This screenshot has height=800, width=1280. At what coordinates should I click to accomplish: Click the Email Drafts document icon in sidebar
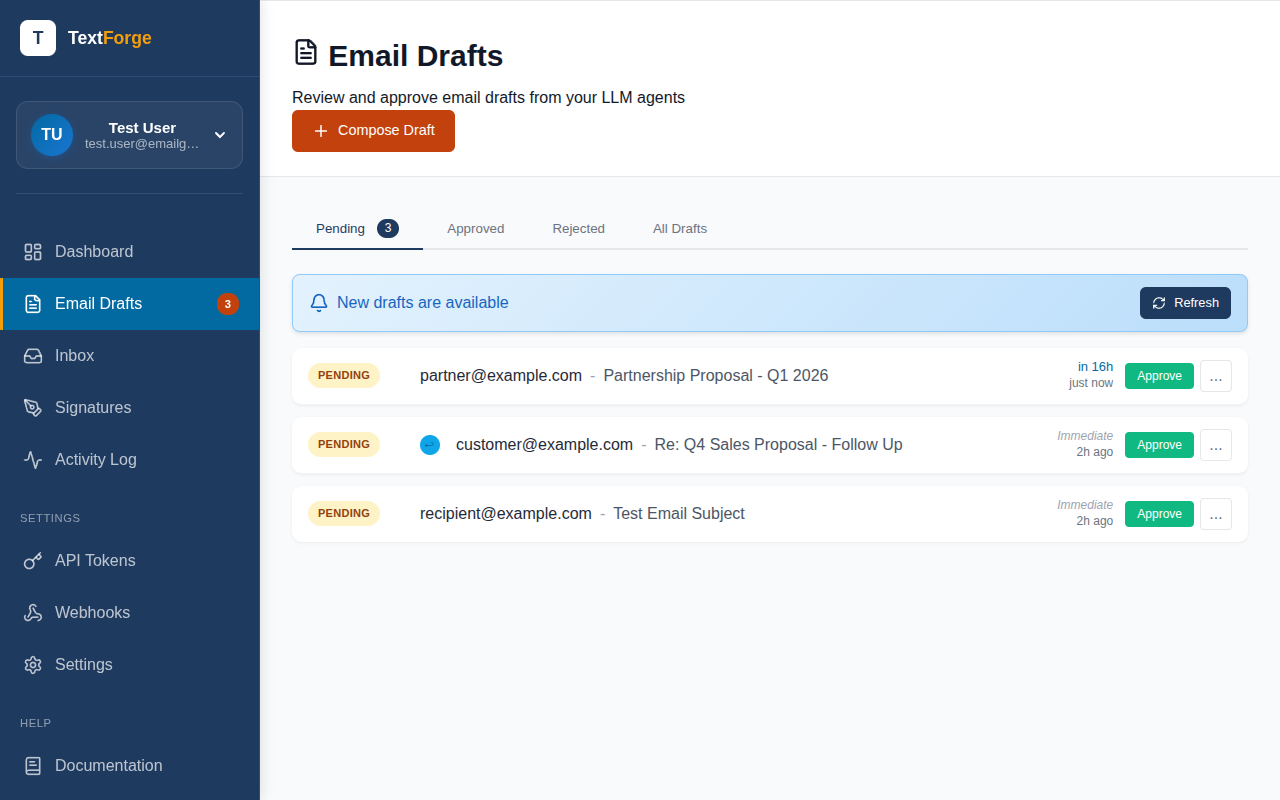click(33, 304)
